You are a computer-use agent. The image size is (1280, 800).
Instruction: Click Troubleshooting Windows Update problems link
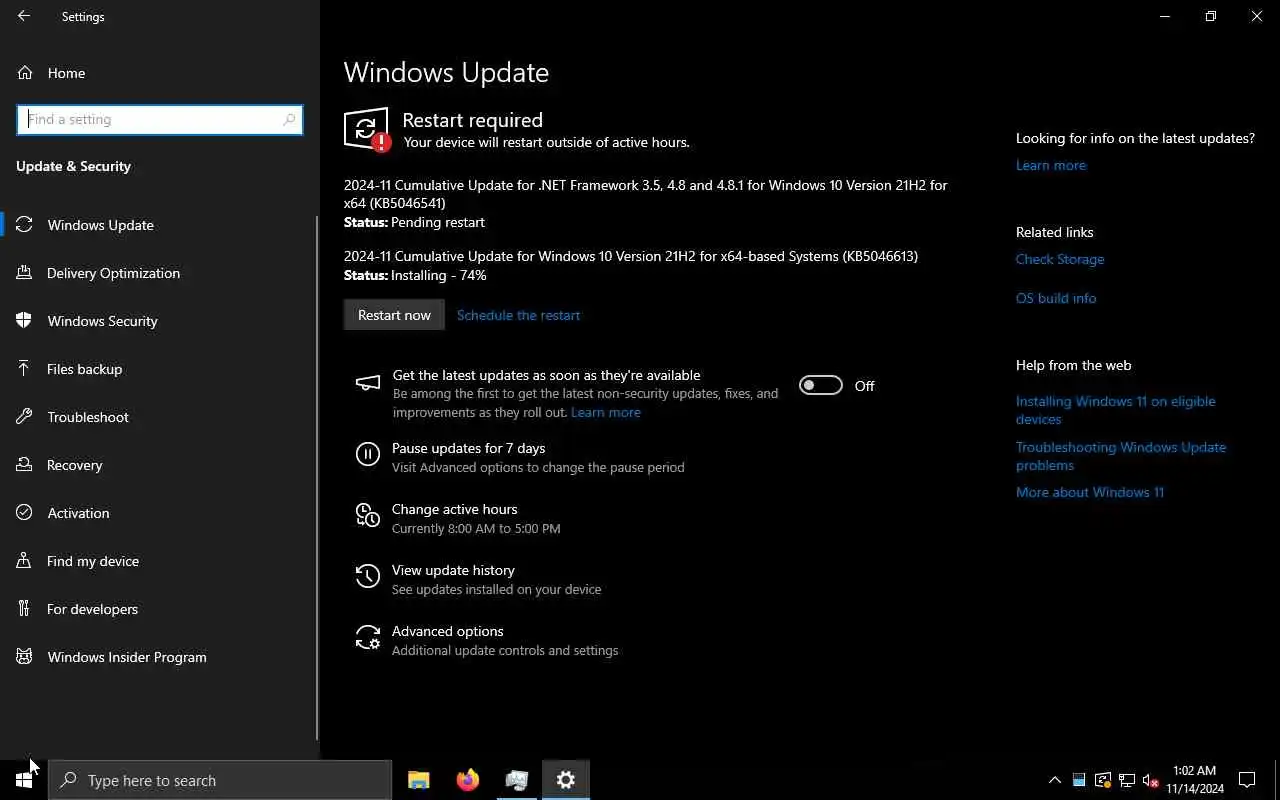(1121, 456)
